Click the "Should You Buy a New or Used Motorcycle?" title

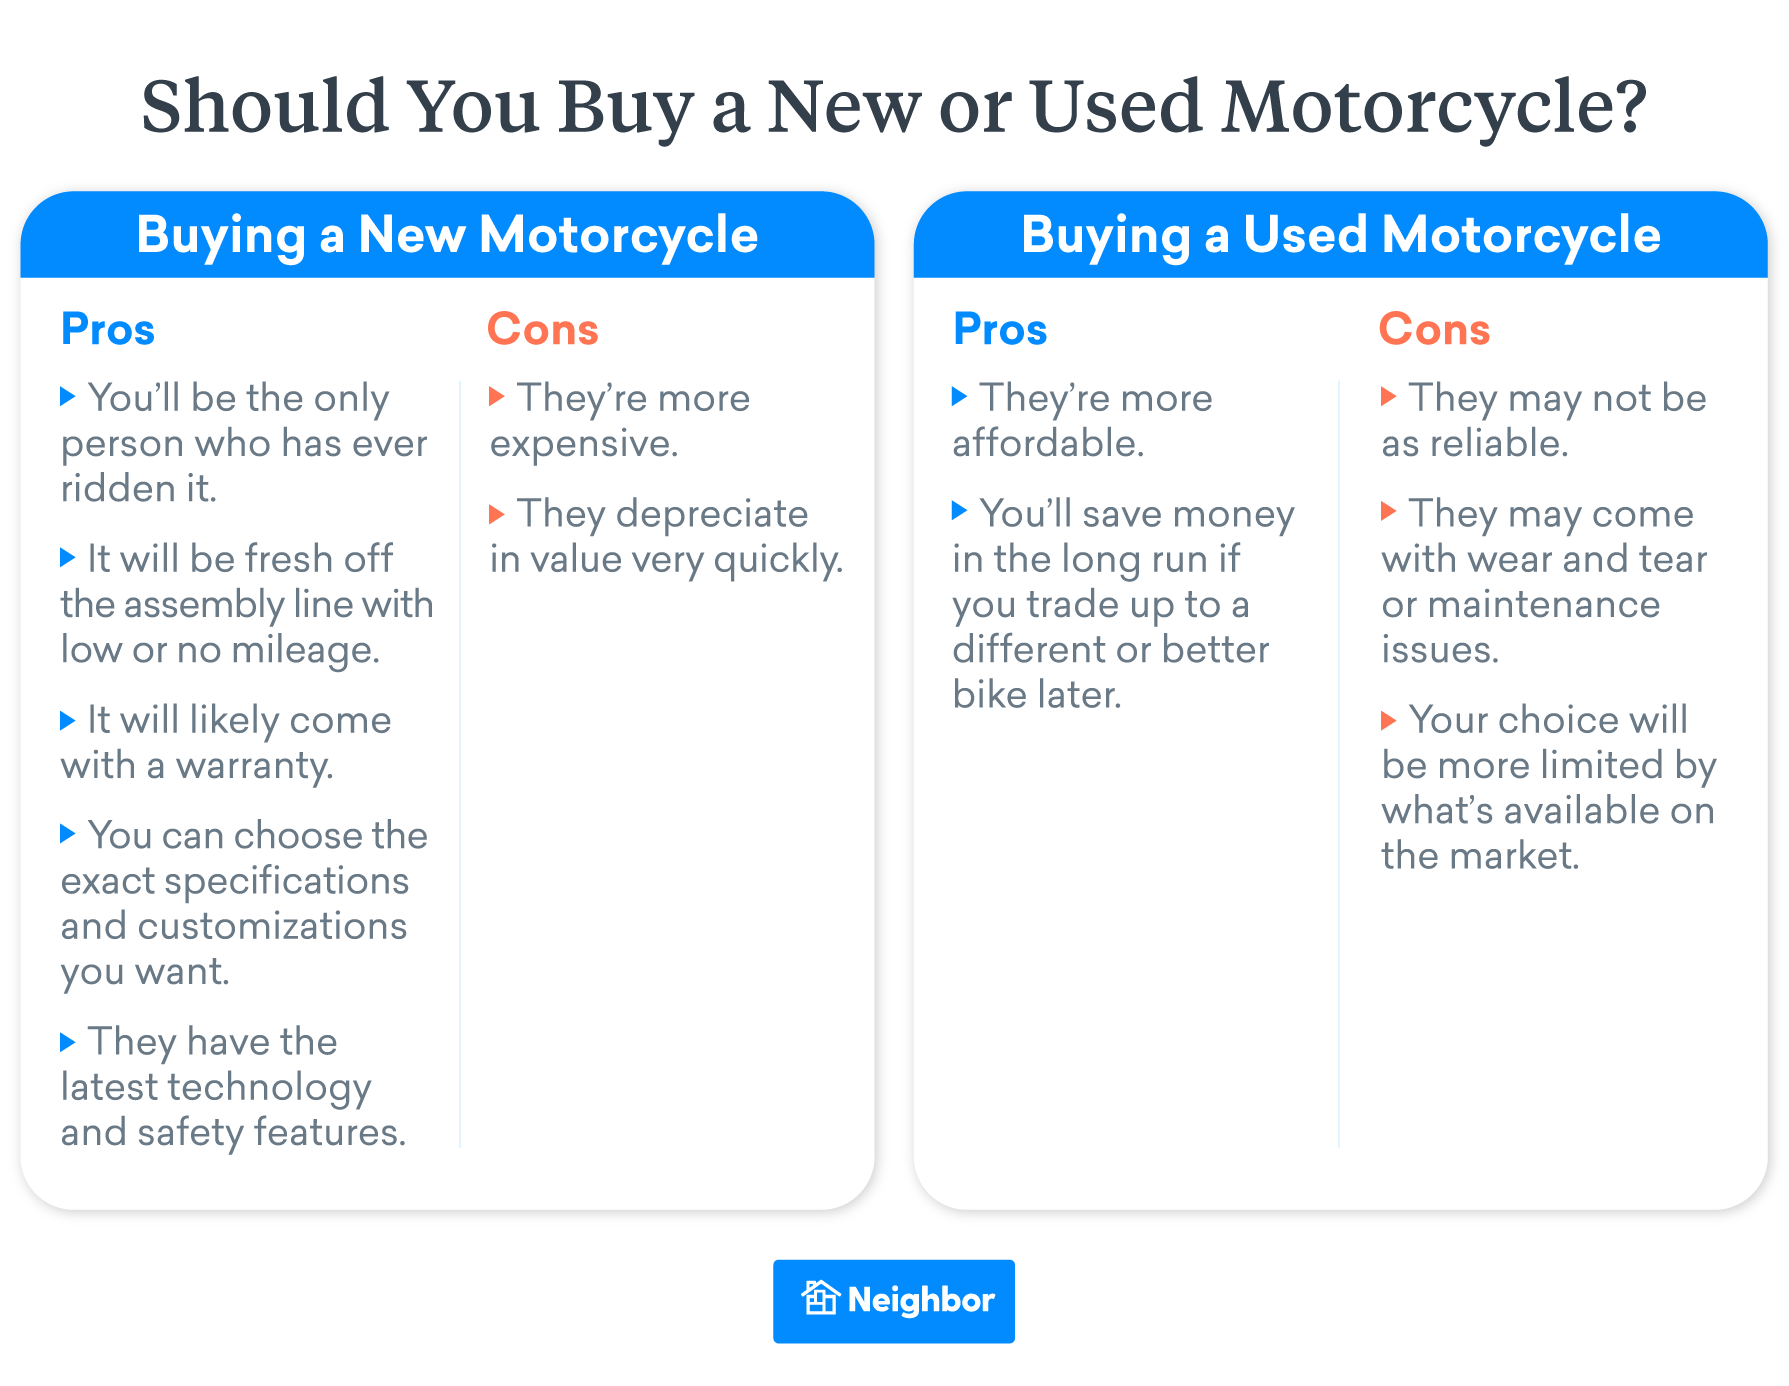point(894,106)
